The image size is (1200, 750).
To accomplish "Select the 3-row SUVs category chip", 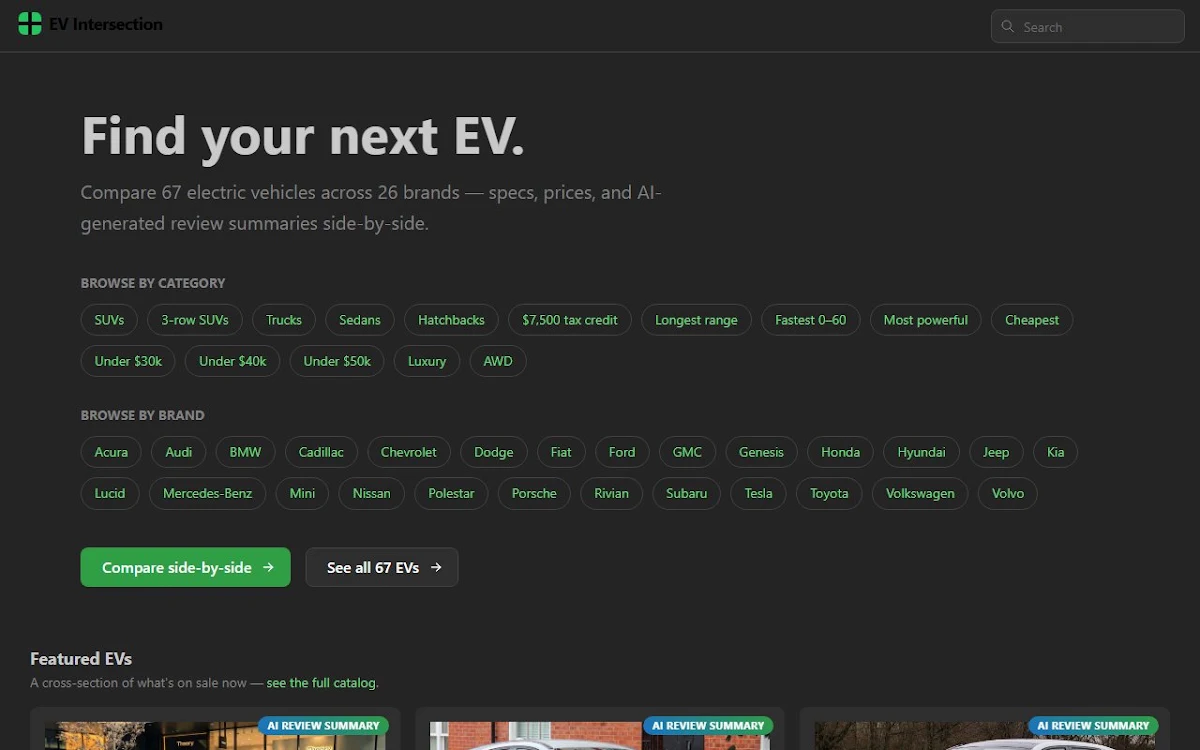I will point(195,320).
